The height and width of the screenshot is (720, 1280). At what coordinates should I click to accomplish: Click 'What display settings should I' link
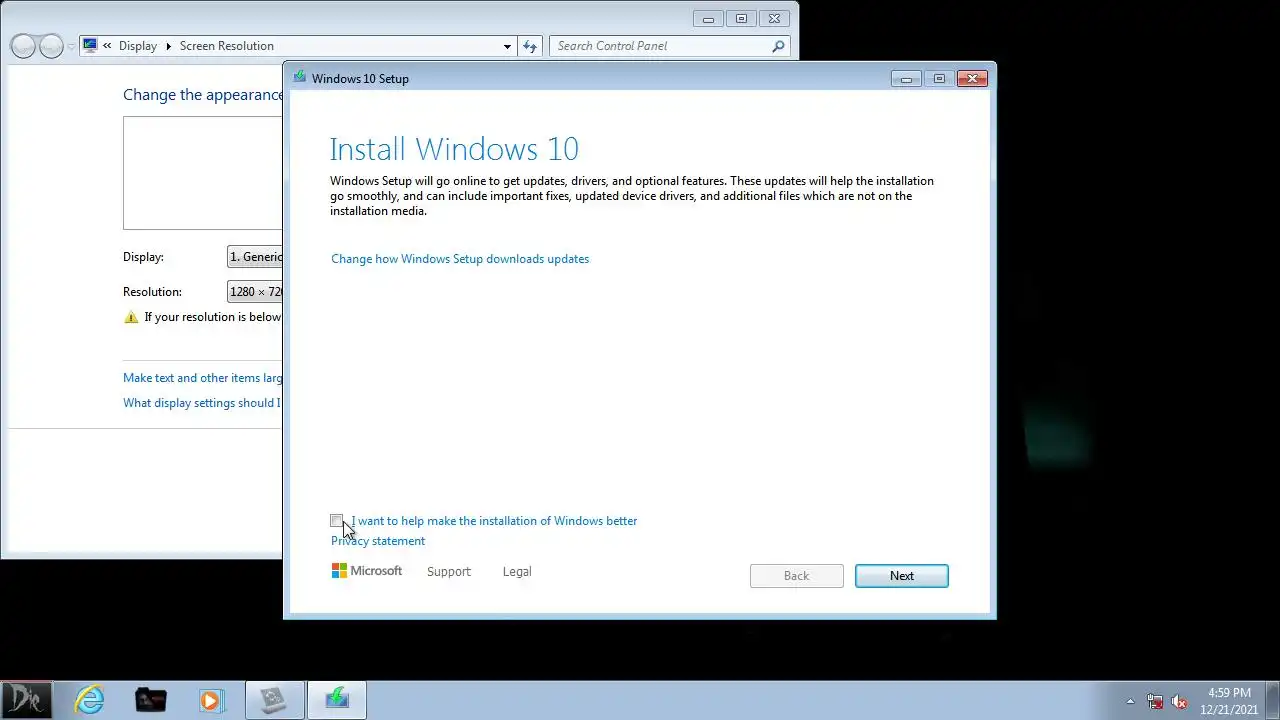click(203, 403)
